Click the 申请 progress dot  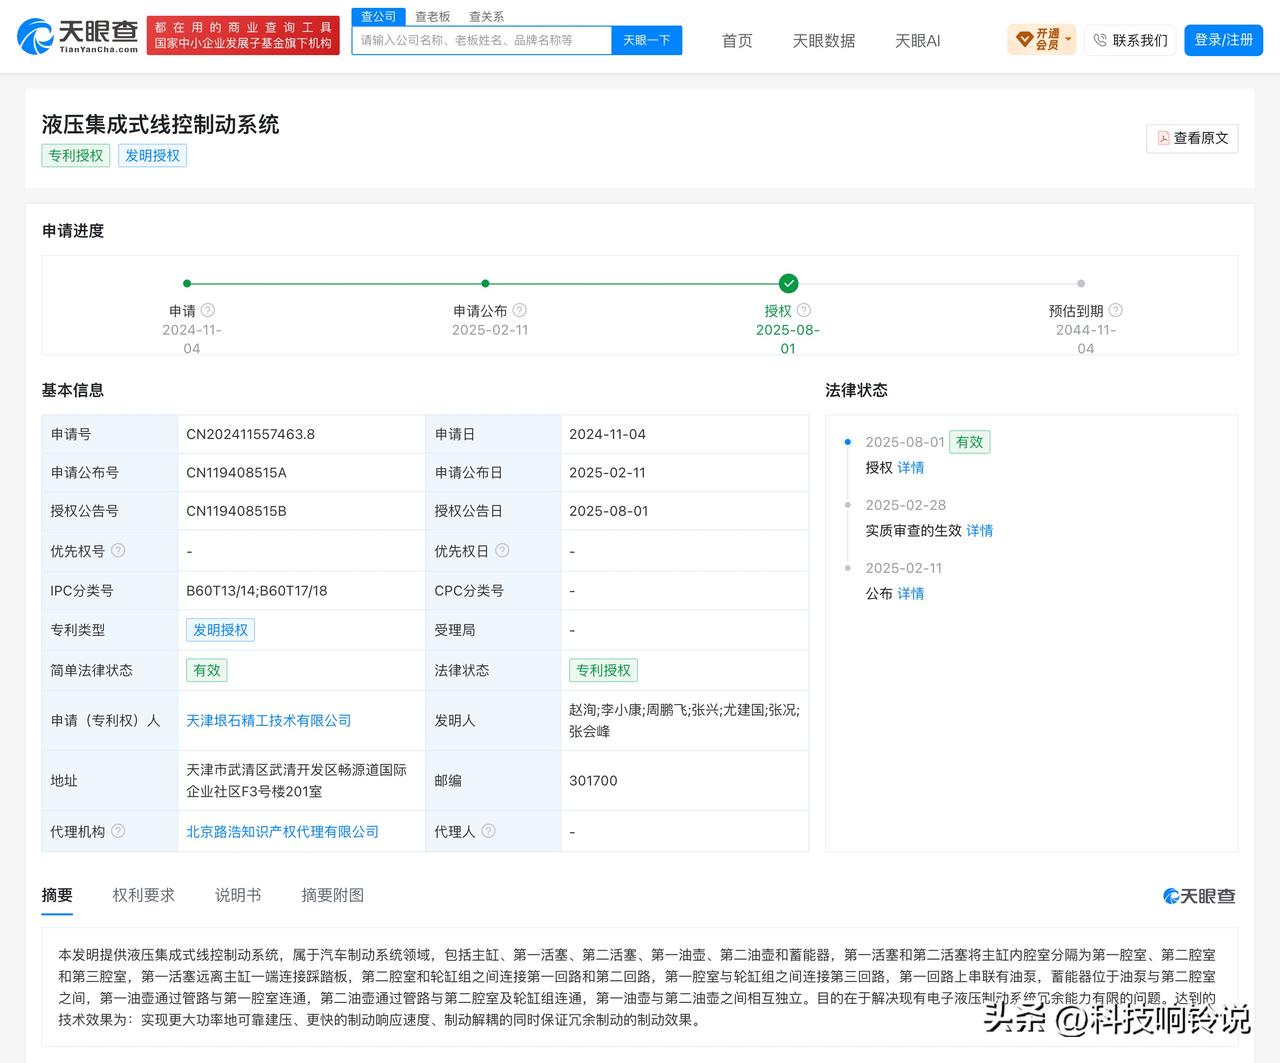point(187,284)
